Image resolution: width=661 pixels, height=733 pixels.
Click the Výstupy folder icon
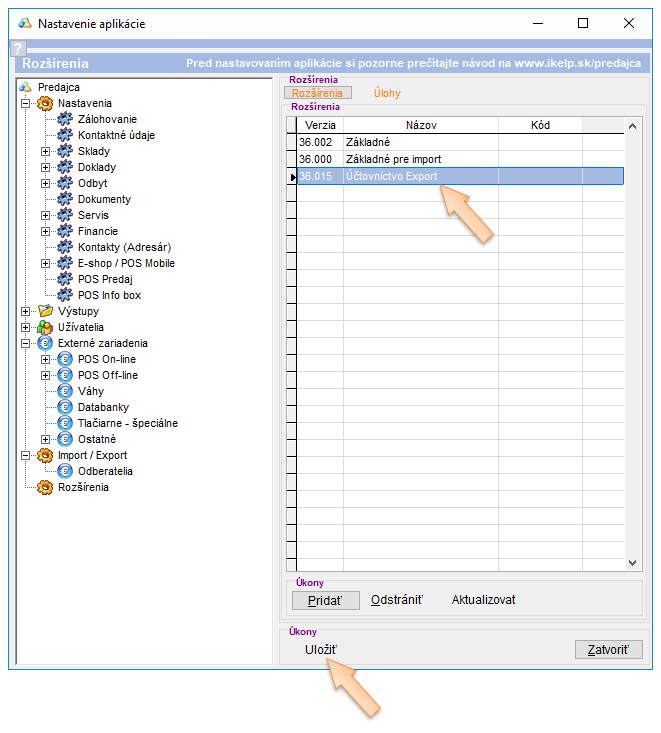(46, 311)
